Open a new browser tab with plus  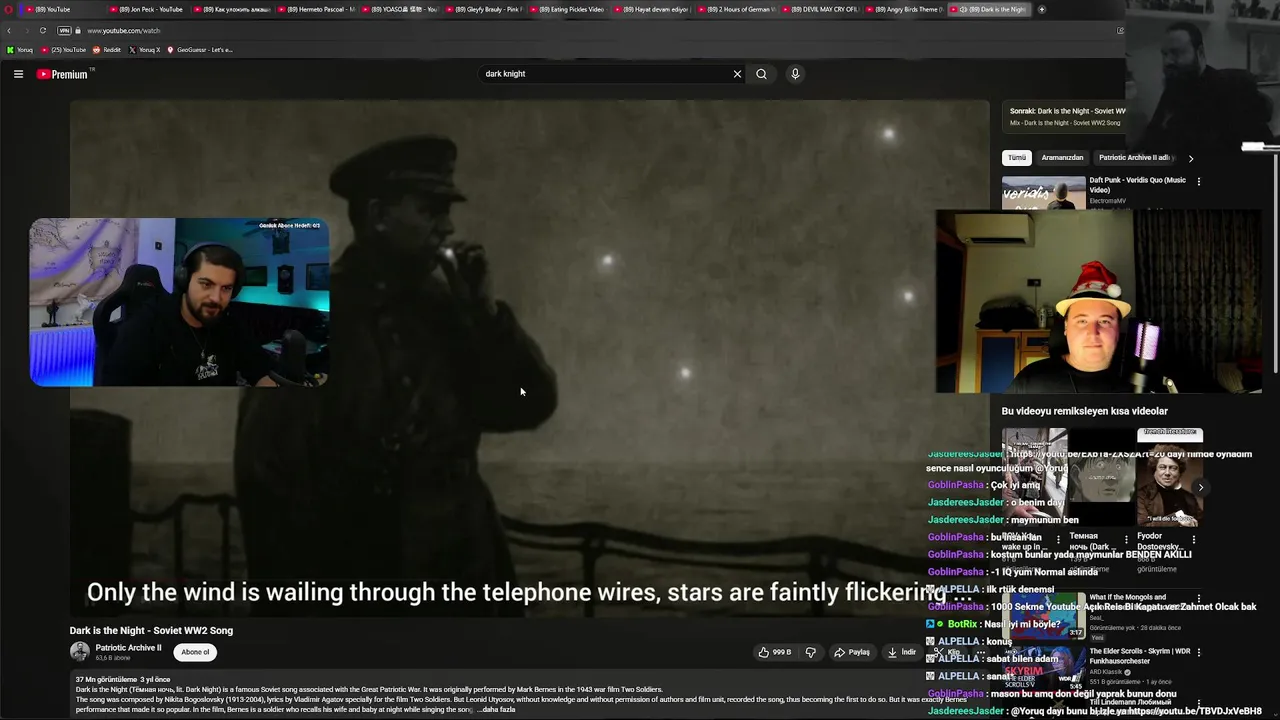point(1041,9)
